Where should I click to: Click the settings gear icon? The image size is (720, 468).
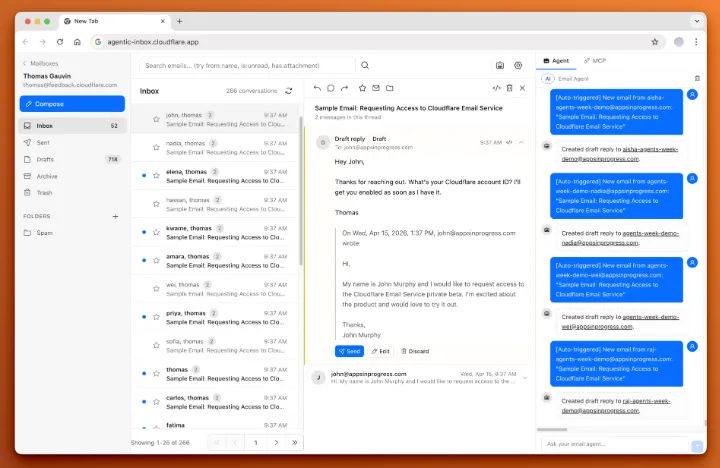[518, 66]
